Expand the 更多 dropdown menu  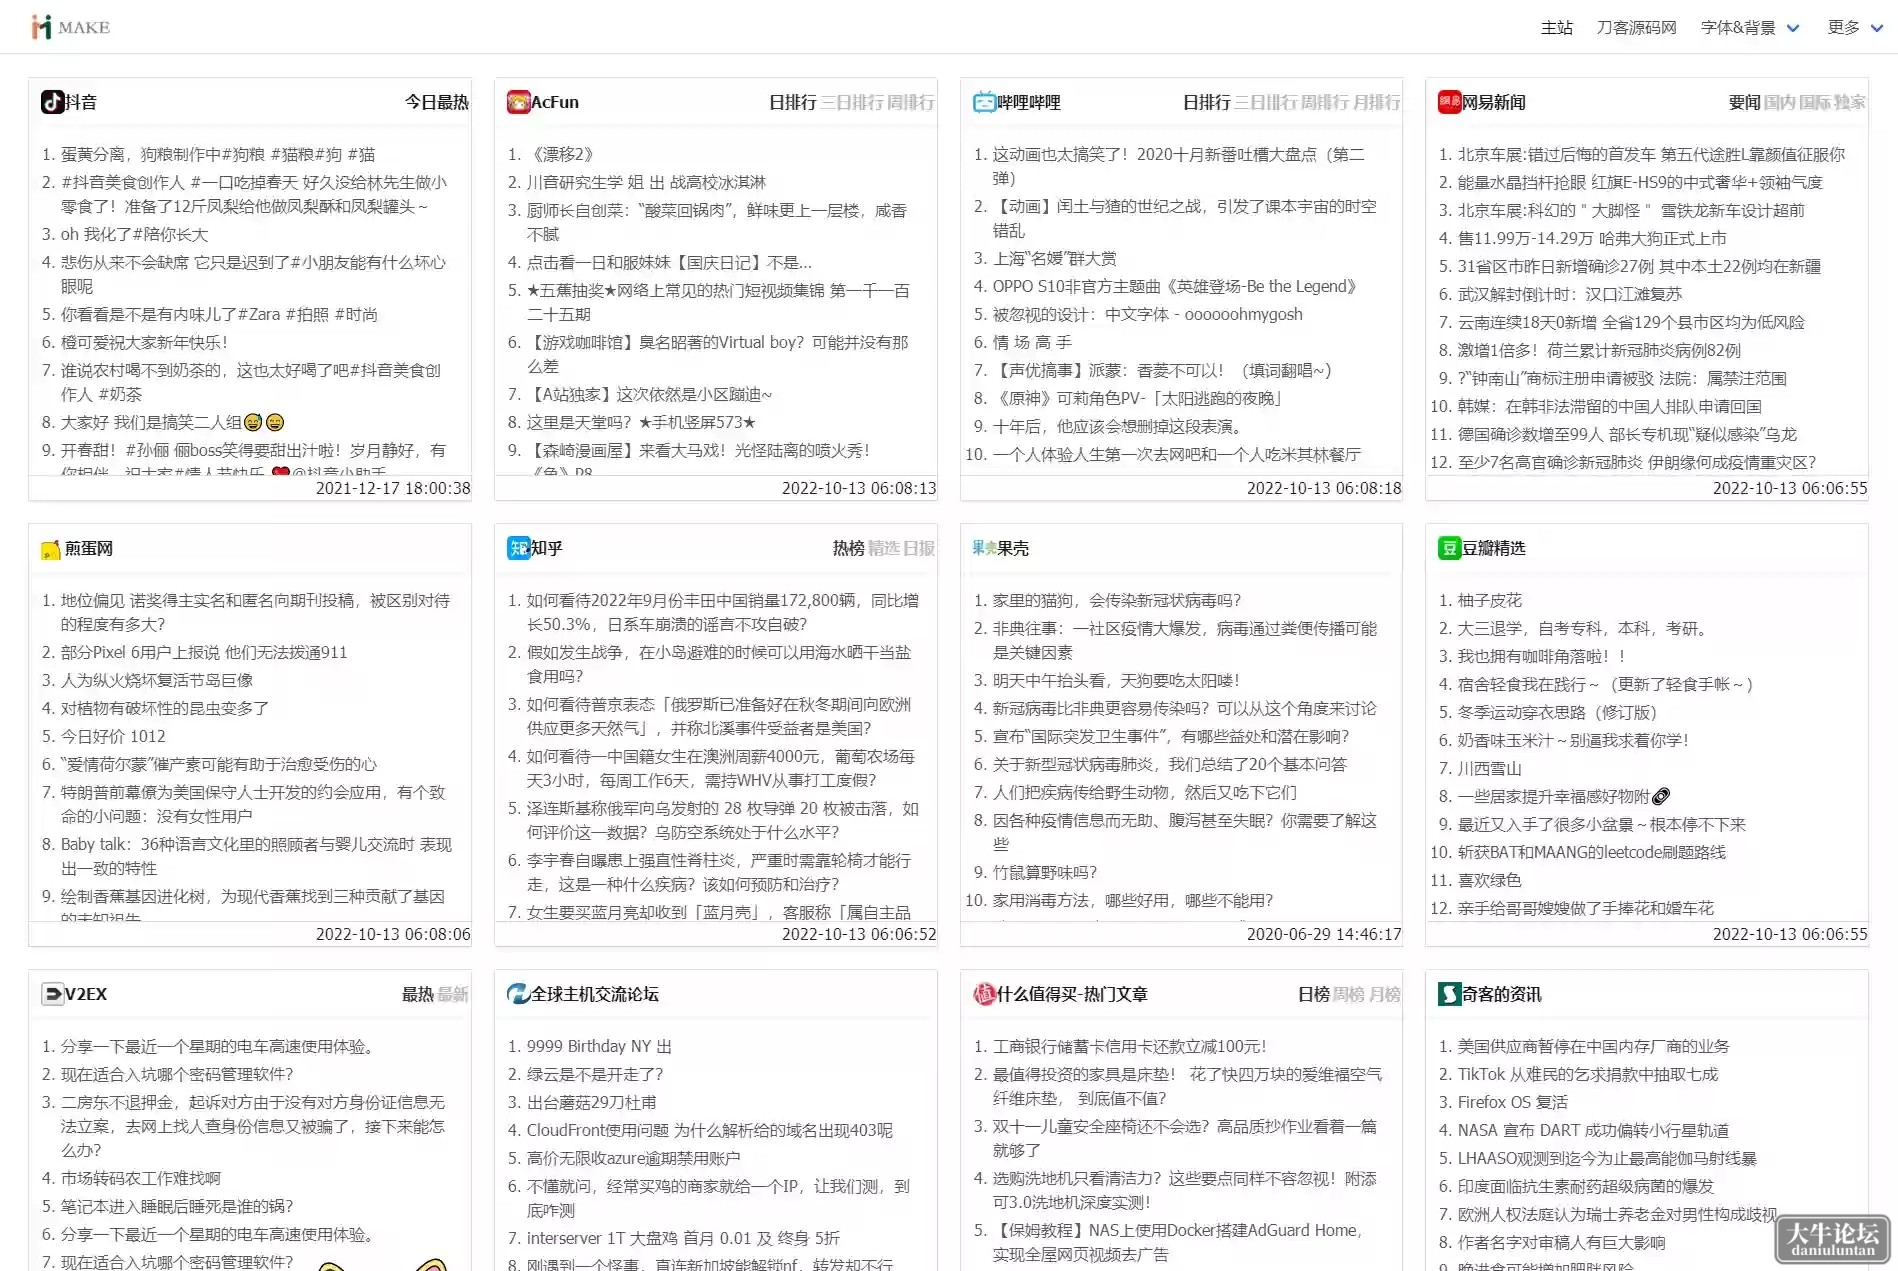(x=1855, y=28)
